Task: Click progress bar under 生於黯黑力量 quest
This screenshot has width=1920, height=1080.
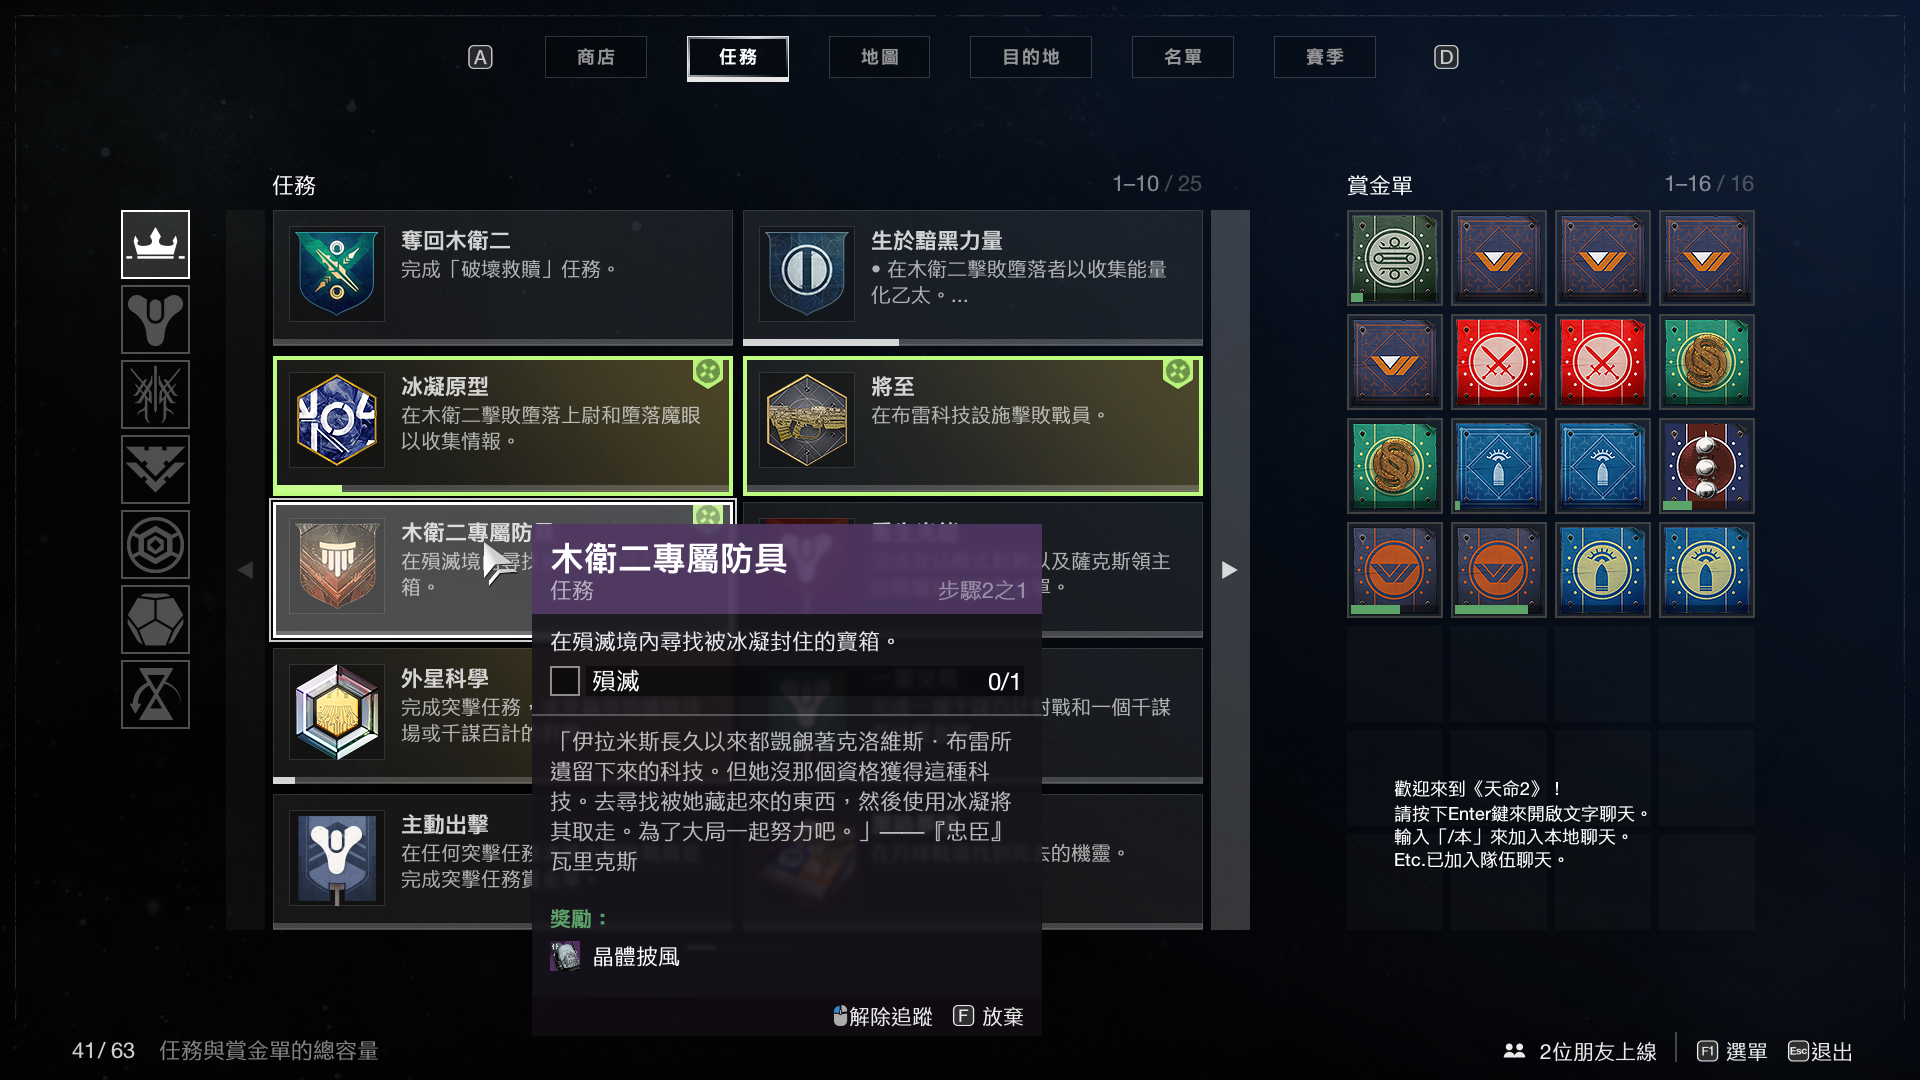Action: (973, 342)
